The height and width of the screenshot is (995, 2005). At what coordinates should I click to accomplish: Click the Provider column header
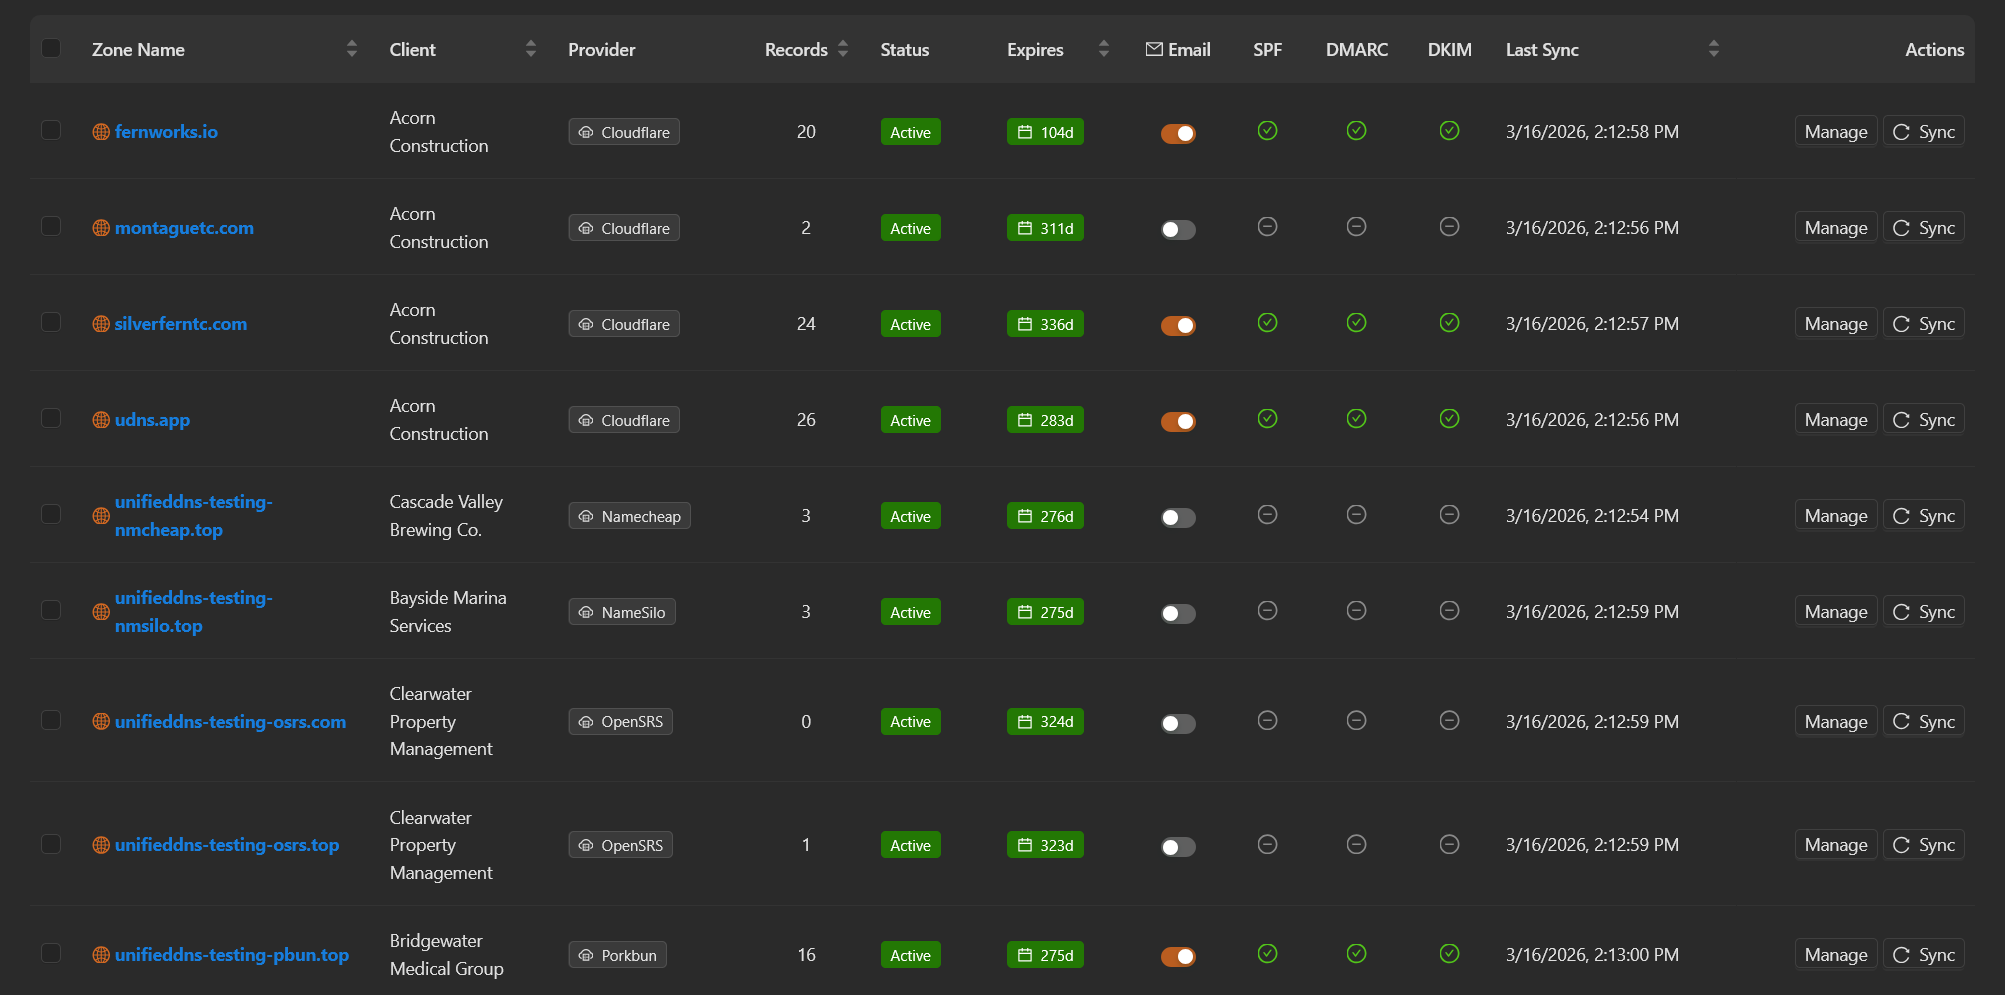pyautogui.click(x=602, y=50)
